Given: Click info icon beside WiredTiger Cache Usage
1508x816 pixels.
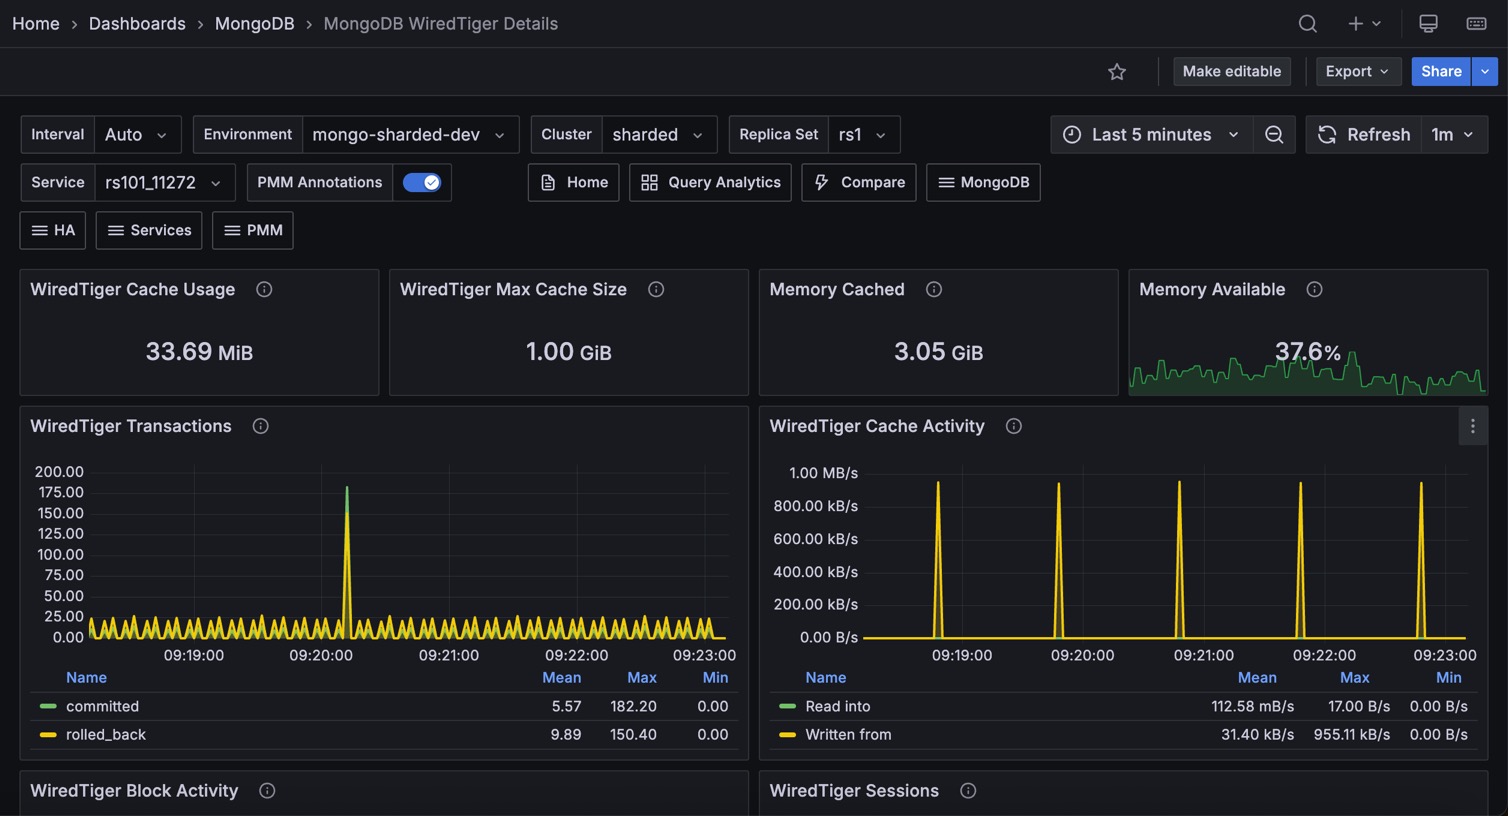Looking at the screenshot, I should click(x=264, y=290).
